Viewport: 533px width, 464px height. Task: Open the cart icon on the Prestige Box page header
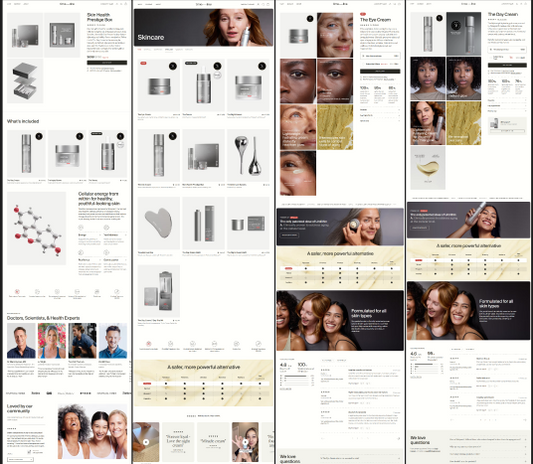coord(126,4)
